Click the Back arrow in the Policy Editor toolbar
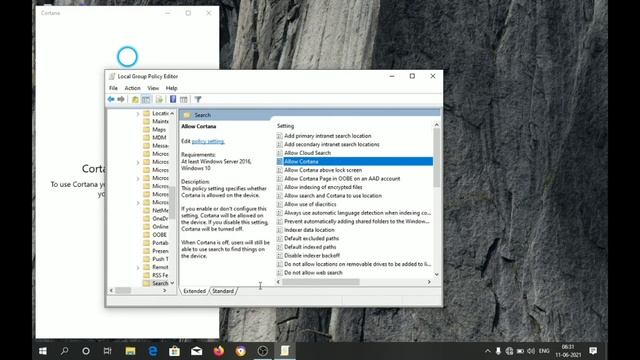 tap(111, 99)
